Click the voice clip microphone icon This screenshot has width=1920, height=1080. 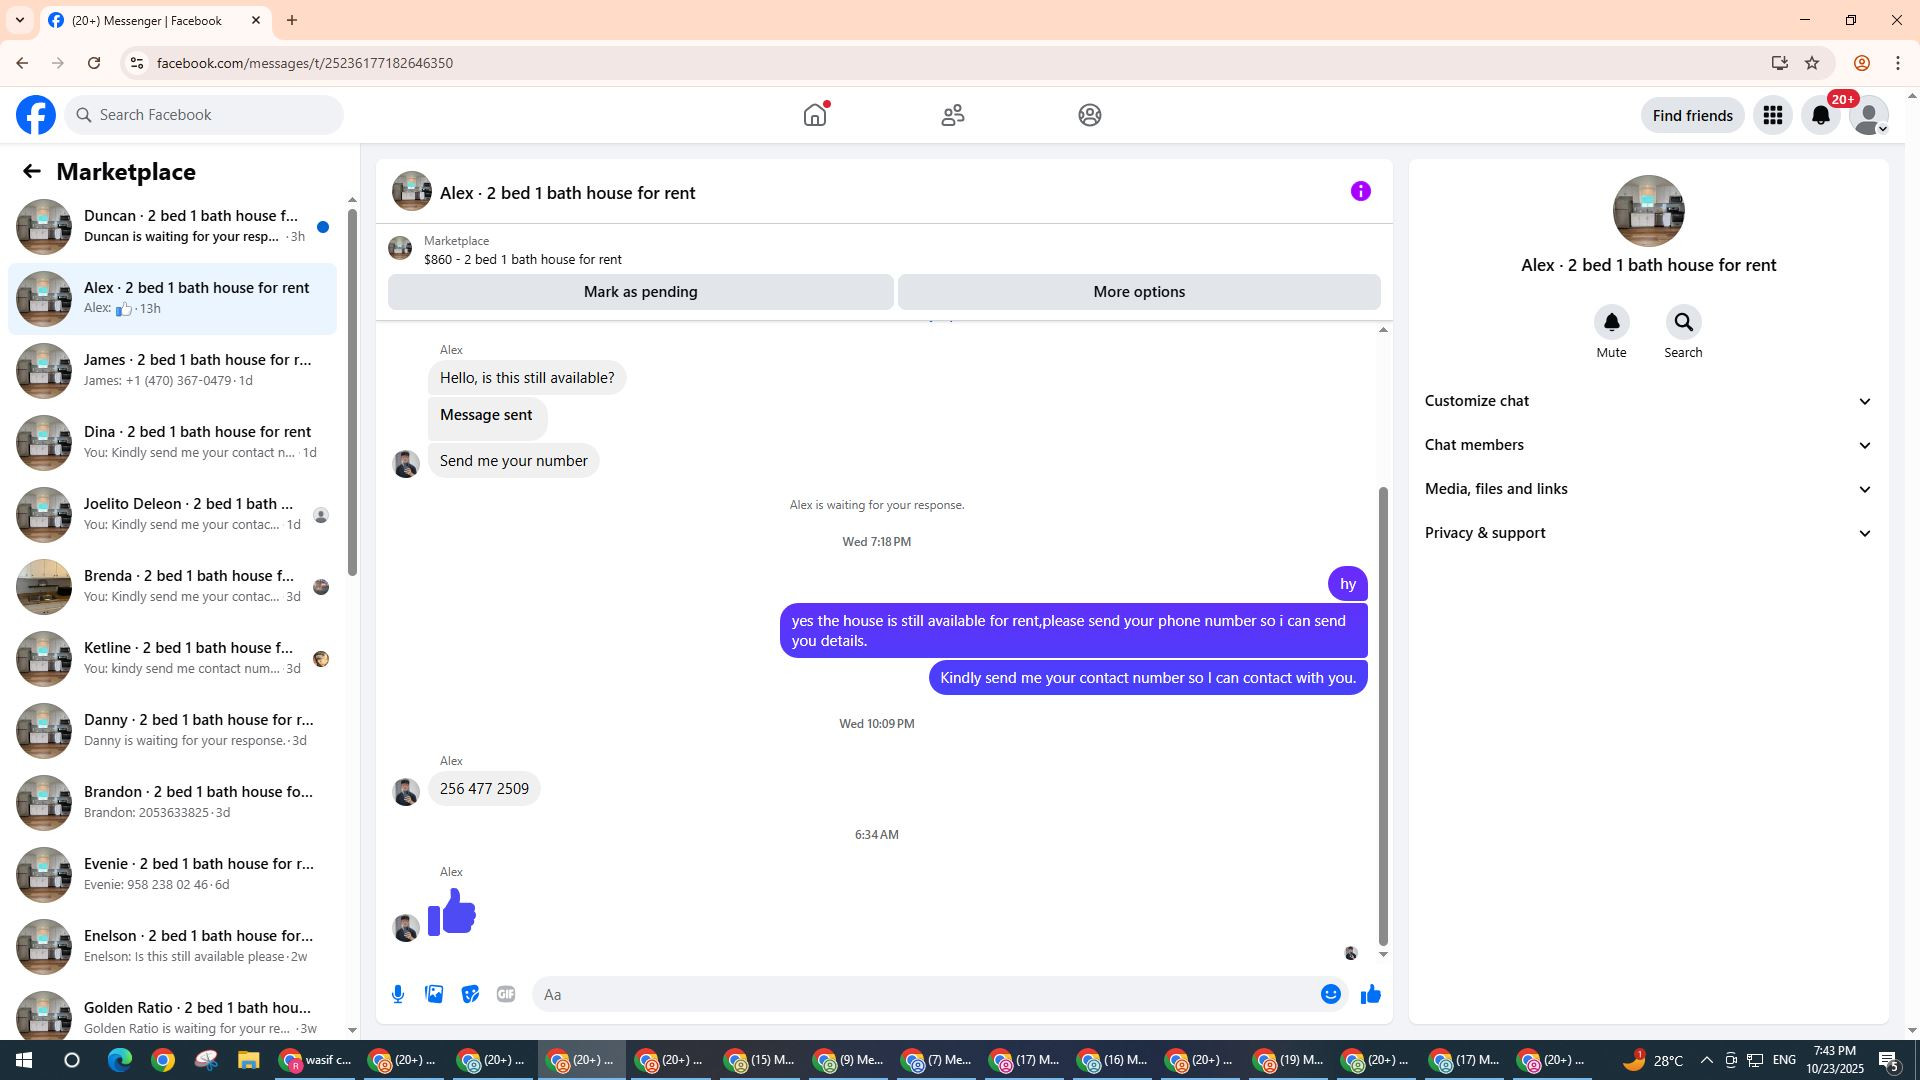[398, 994]
